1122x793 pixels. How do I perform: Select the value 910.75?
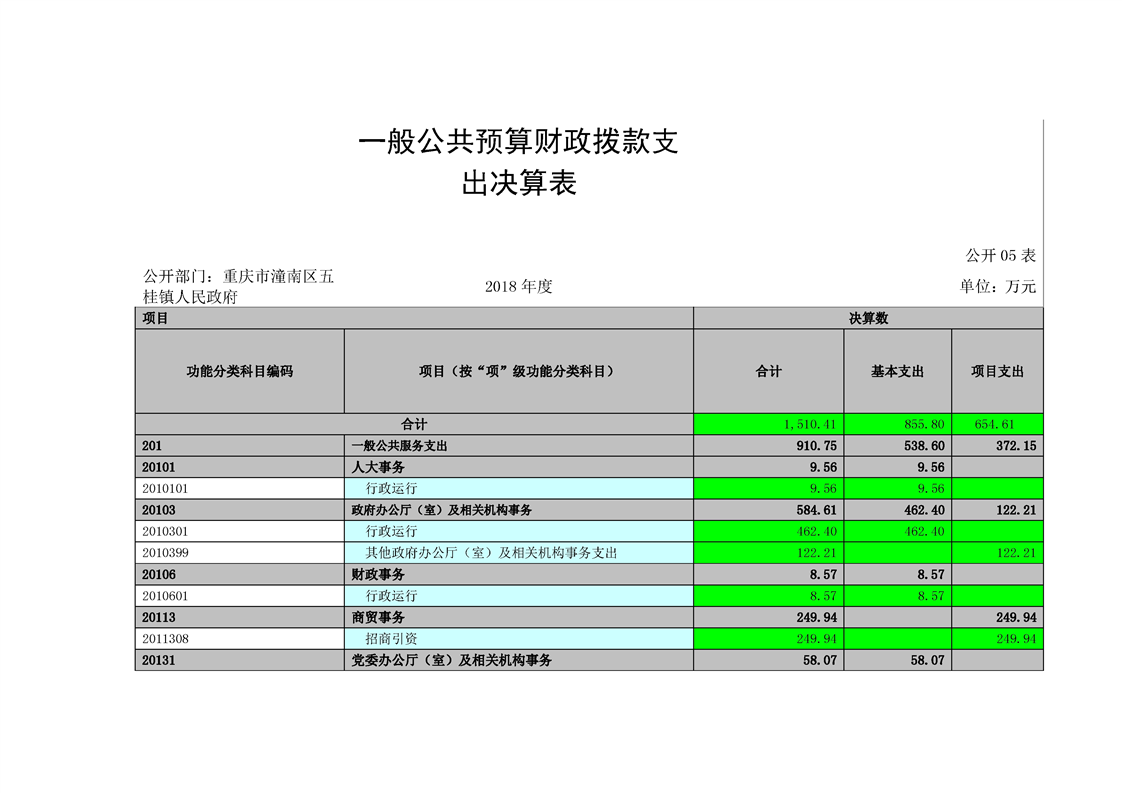click(x=816, y=446)
